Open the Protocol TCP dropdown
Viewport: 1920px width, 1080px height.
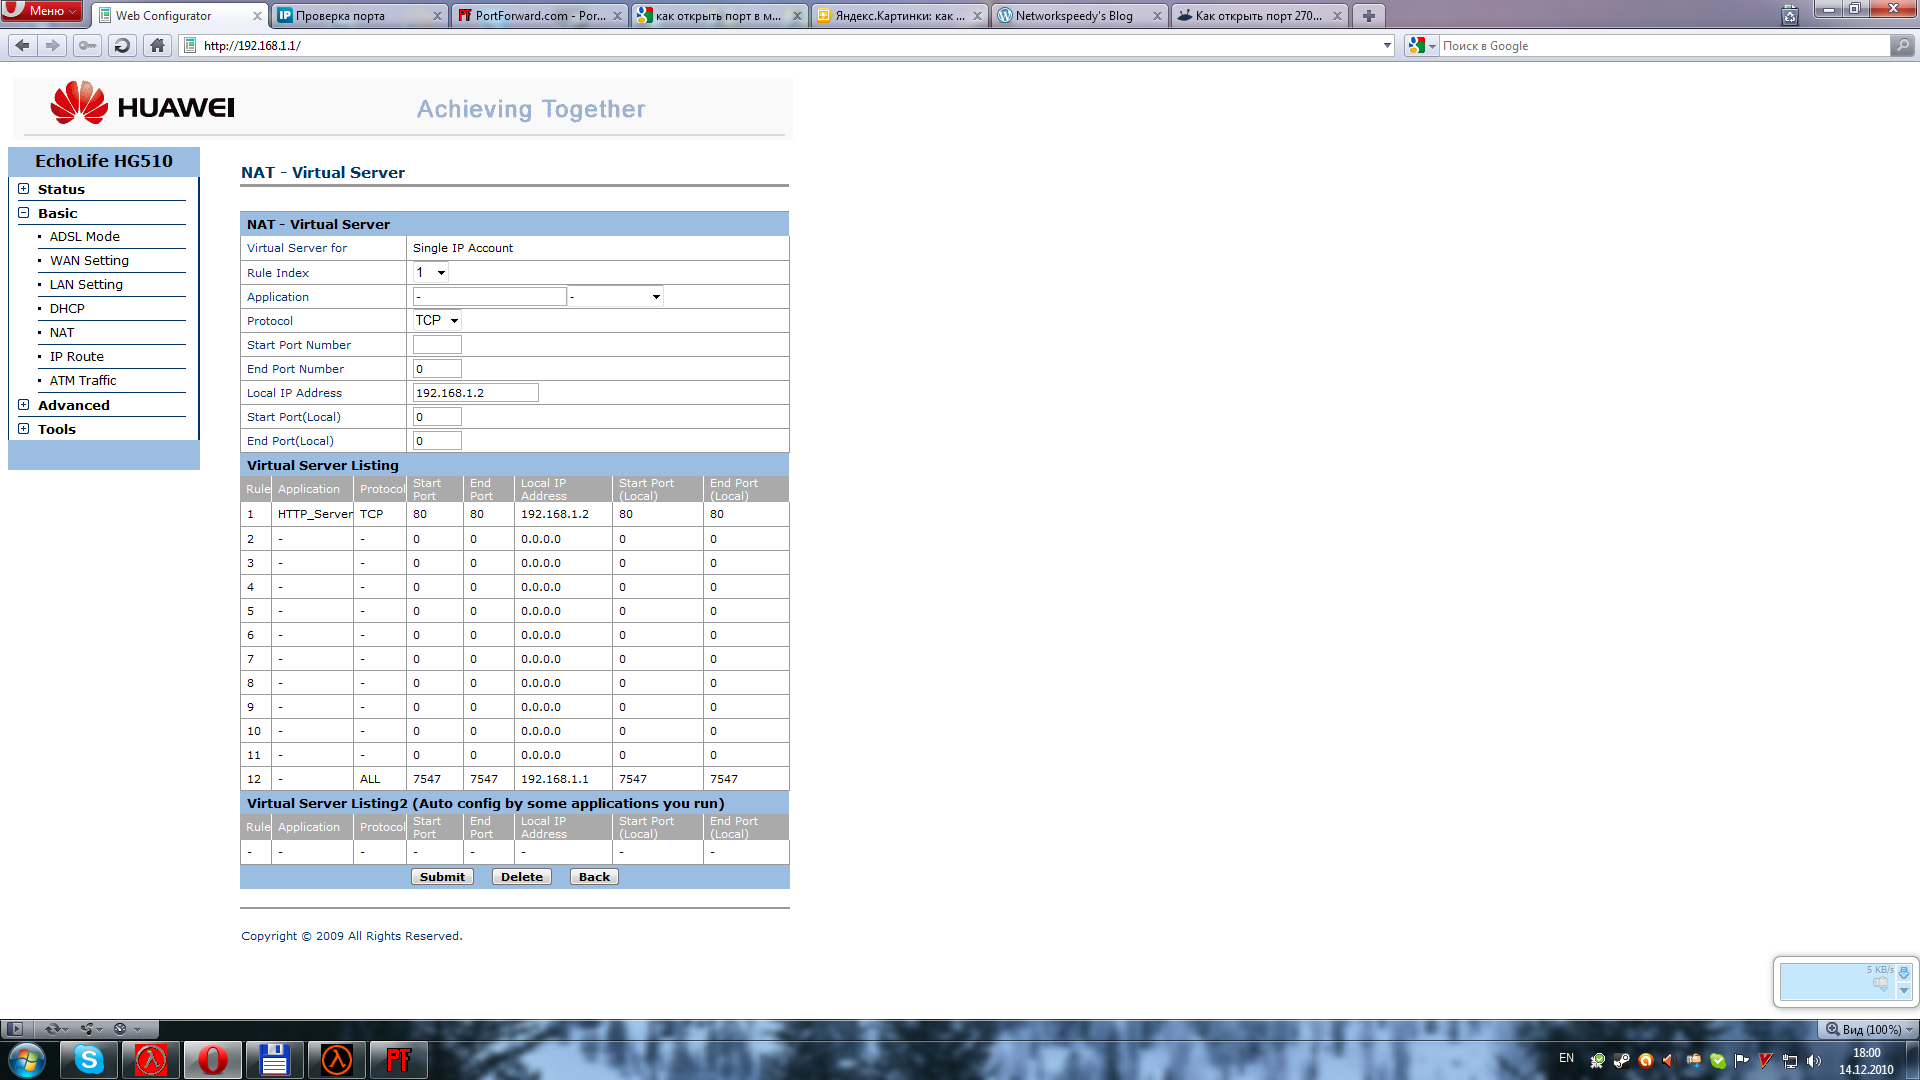(437, 320)
